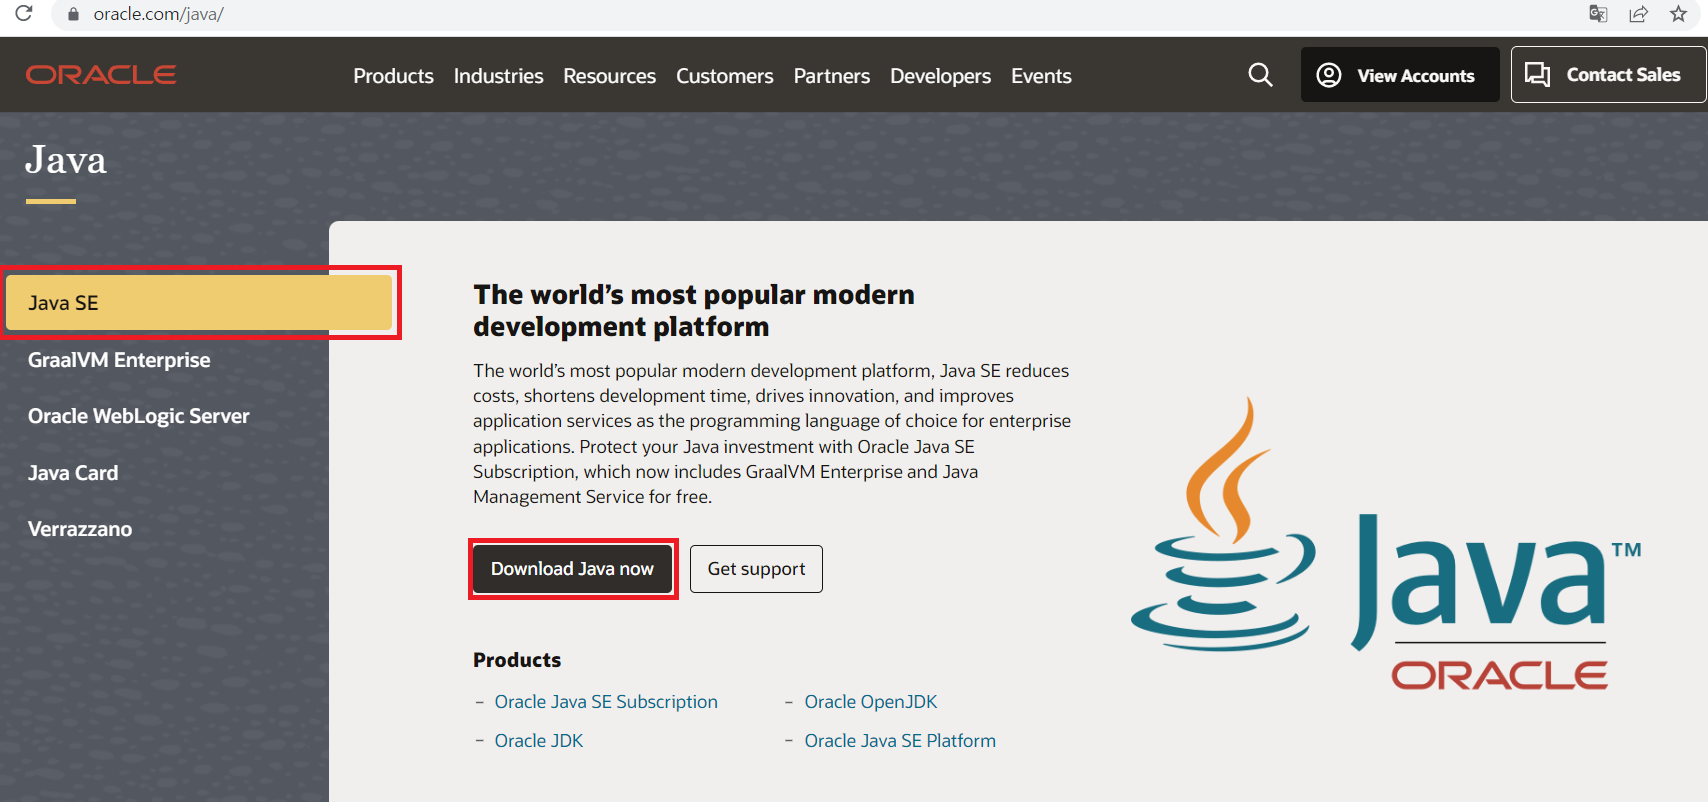Click the share page icon
The image size is (1708, 802).
[x=1638, y=14]
